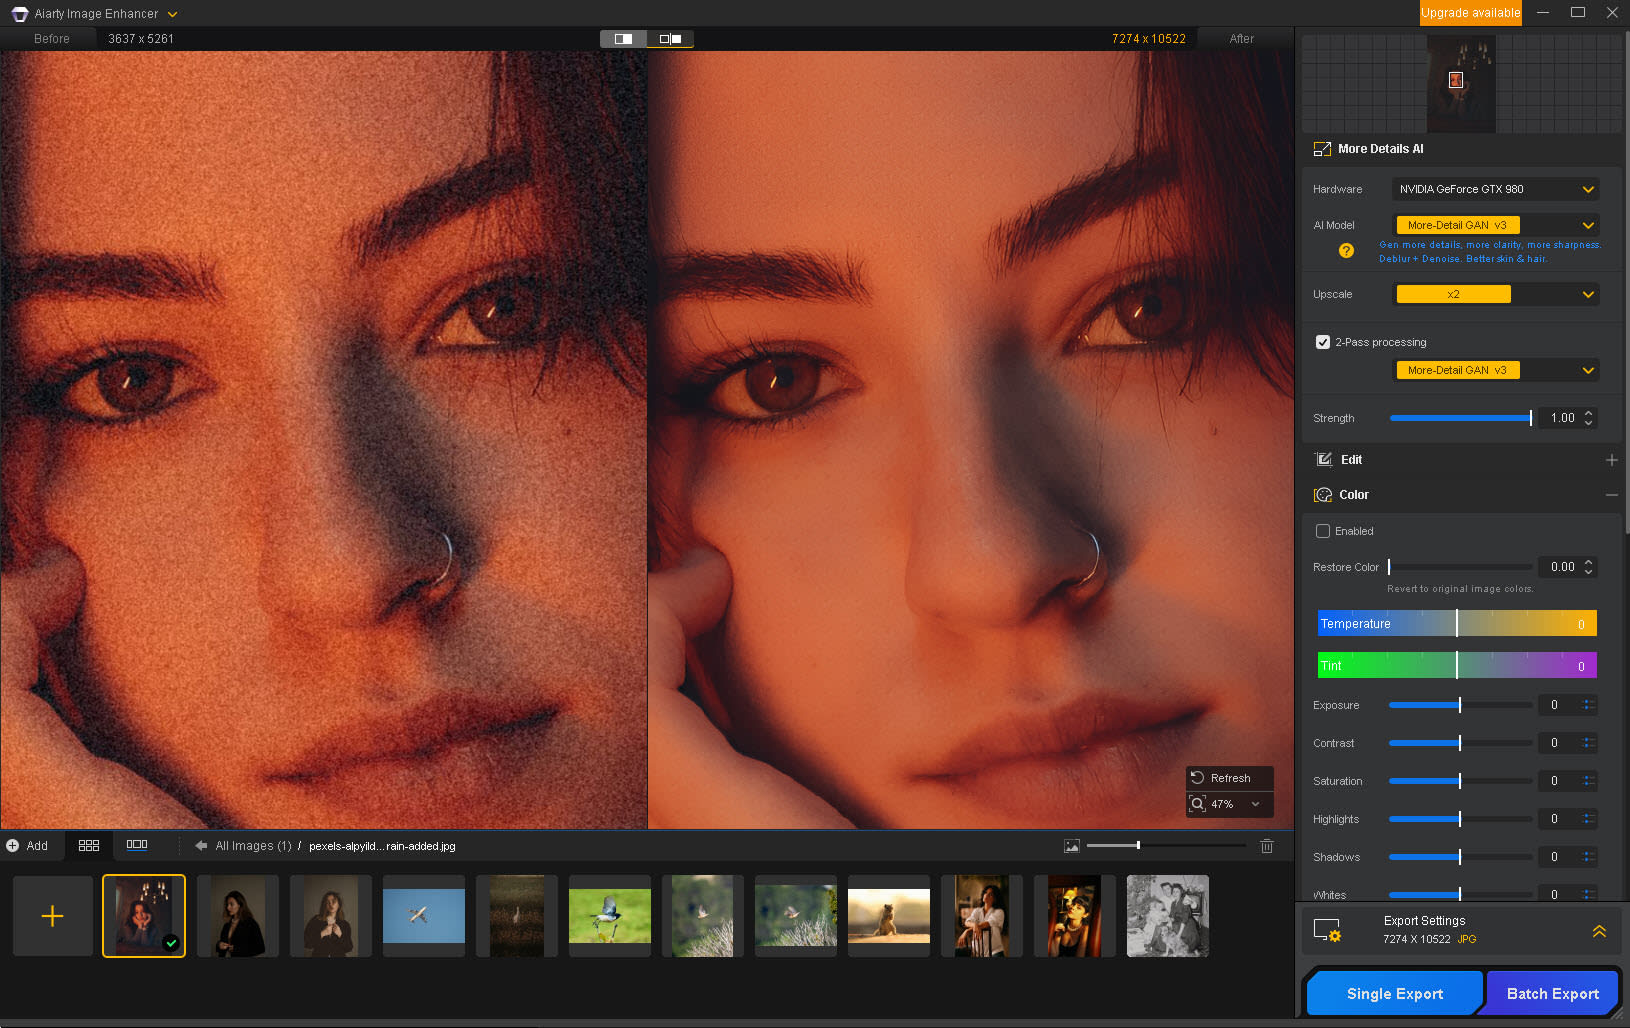Select the side-by-side compare view icon
This screenshot has height=1028, width=1630.
pos(670,39)
